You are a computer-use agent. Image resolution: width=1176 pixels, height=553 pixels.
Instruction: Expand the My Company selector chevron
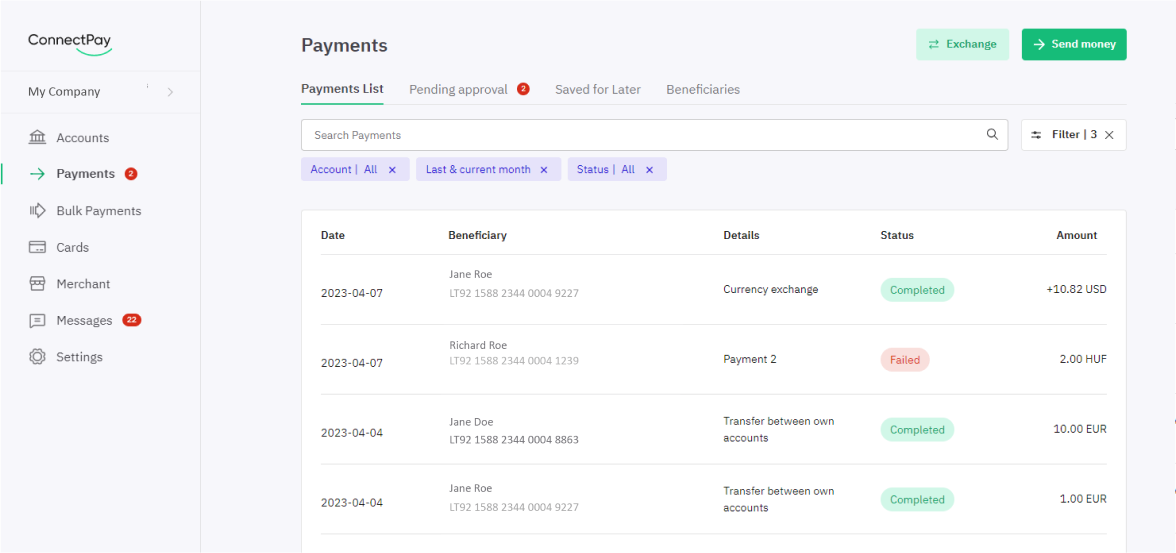point(170,92)
